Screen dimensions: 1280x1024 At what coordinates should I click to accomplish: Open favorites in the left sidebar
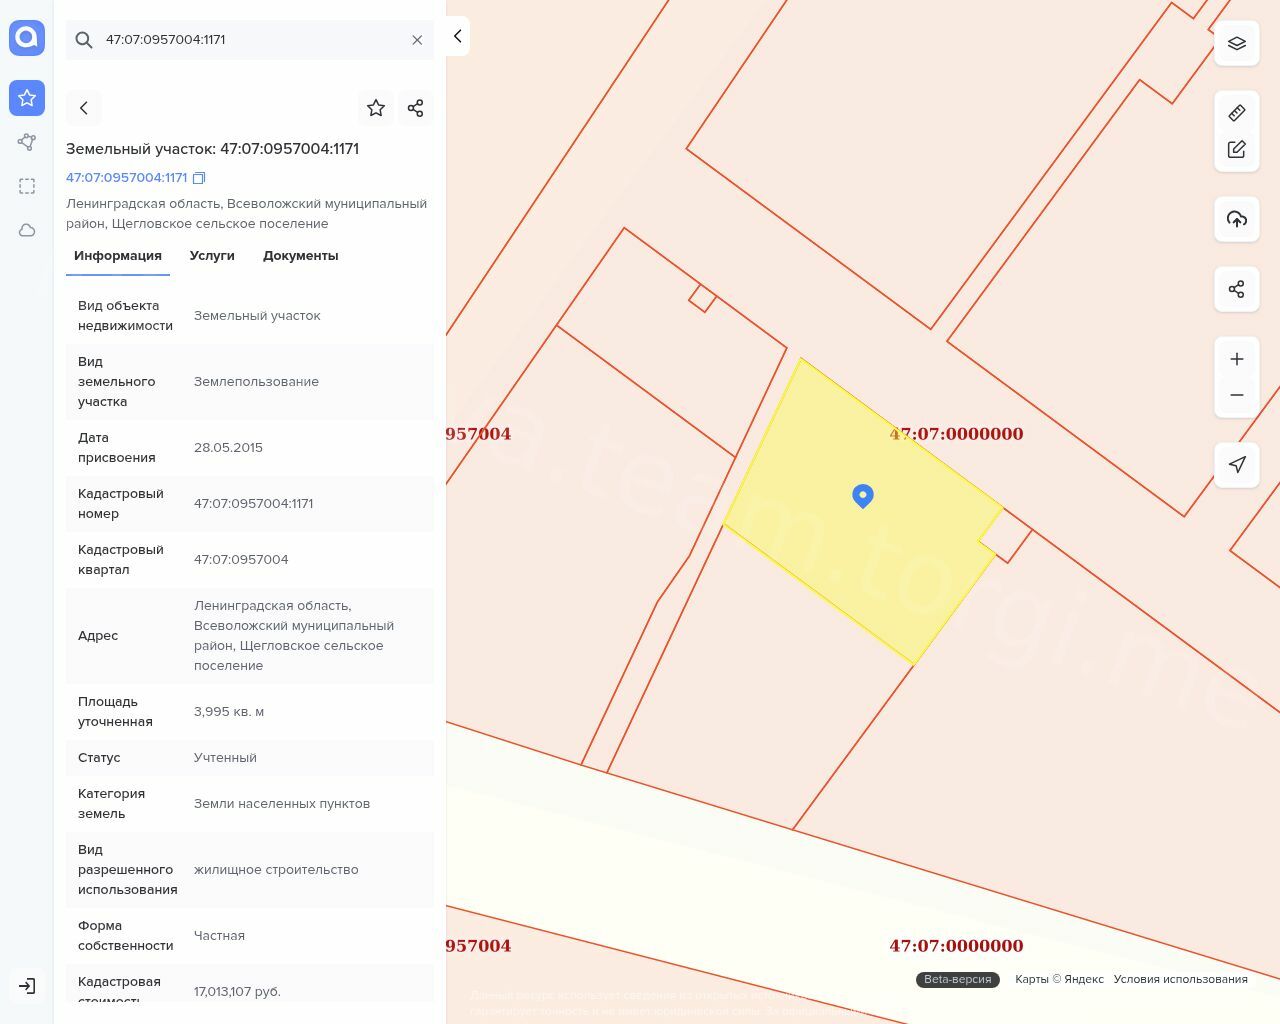(27, 98)
